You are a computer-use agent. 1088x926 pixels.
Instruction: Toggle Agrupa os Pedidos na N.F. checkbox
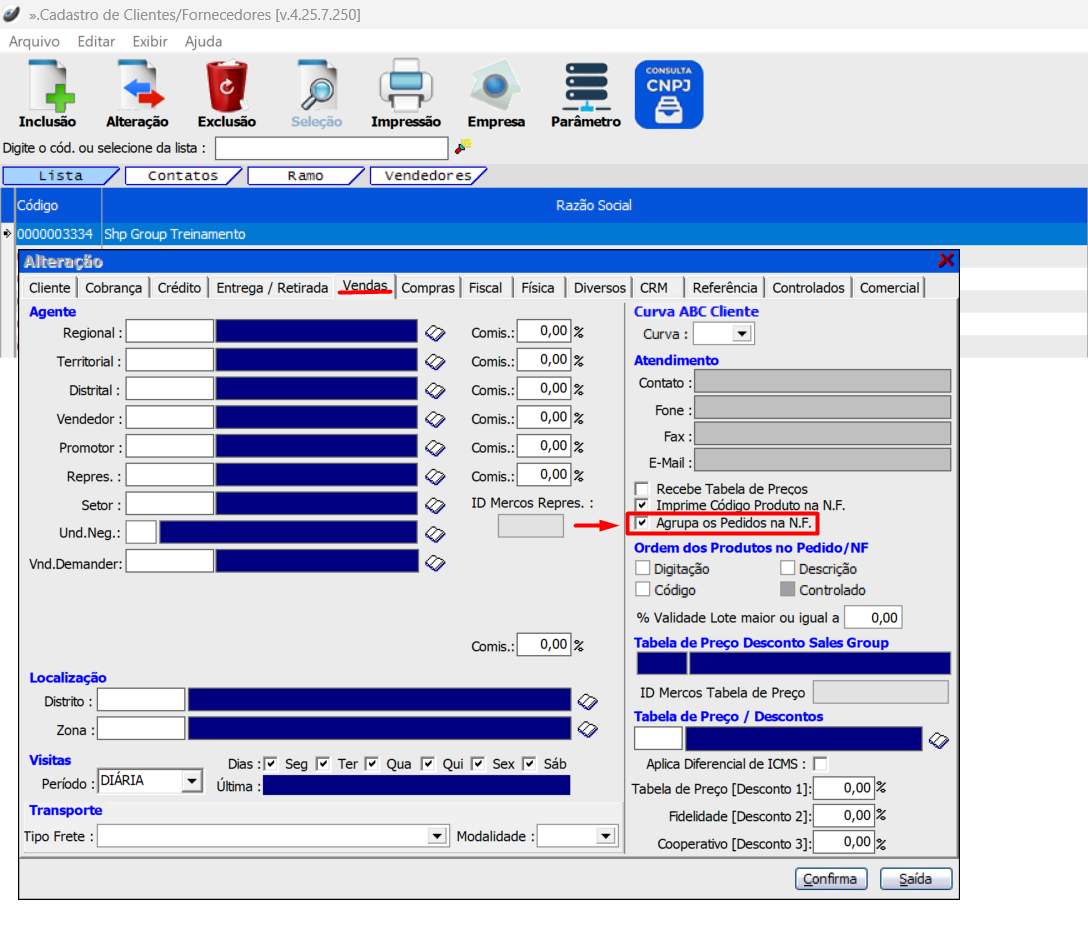pyautogui.click(x=642, y=523)
